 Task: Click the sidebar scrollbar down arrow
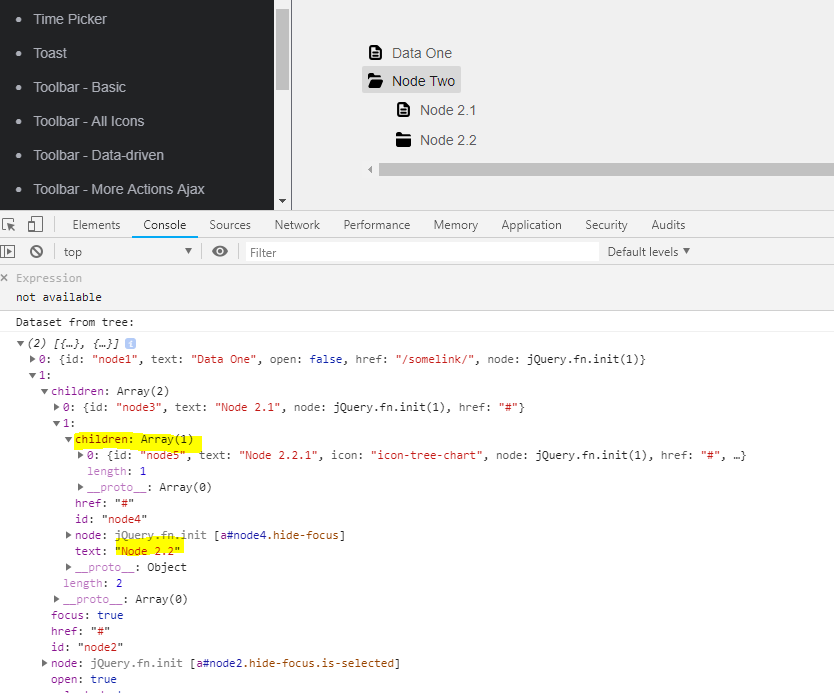click(x=282, y=201)
